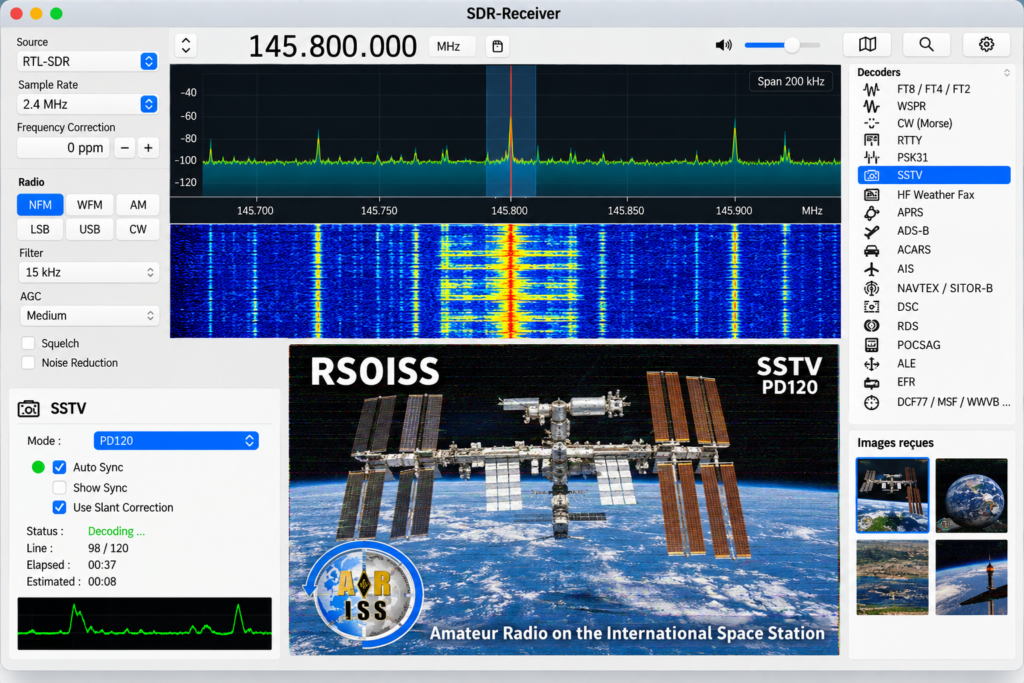Viewport: 1024px width, 683px height.
Task: Click the APRS decoder icon
Action: point(871,213)
